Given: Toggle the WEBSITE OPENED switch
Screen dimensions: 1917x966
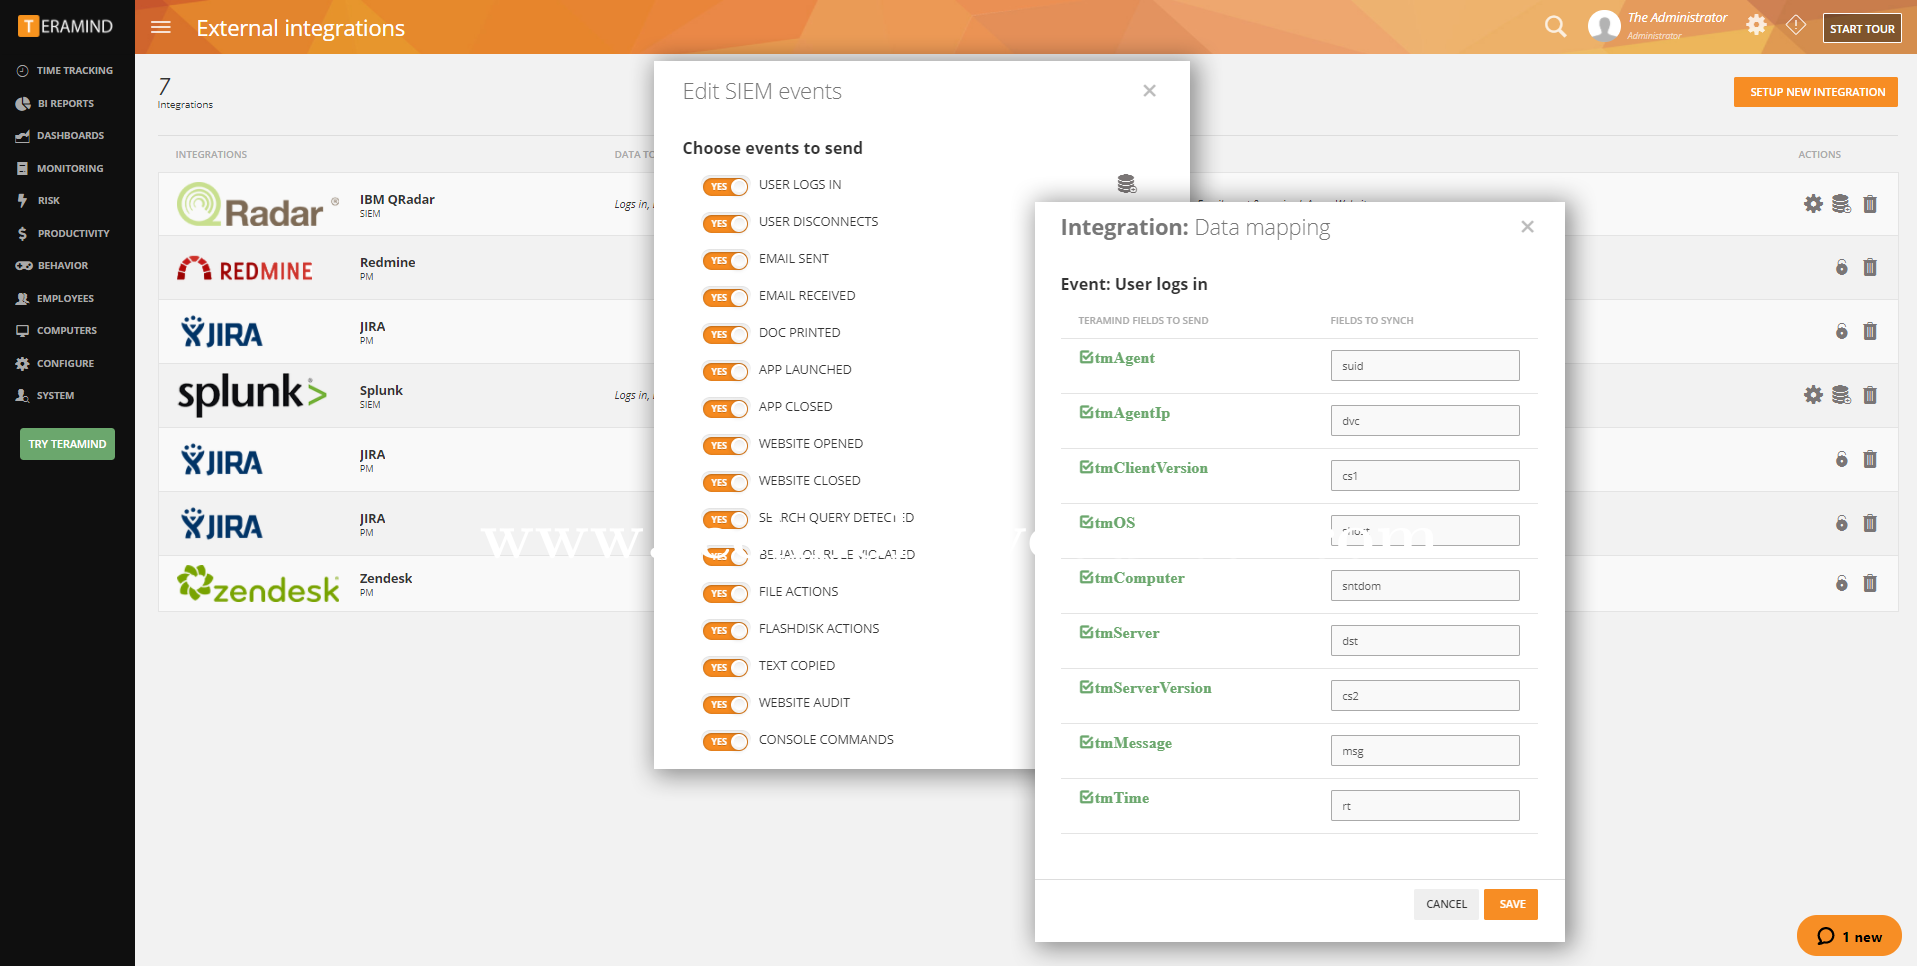Looking at the screenshot, I should point(725,445).
